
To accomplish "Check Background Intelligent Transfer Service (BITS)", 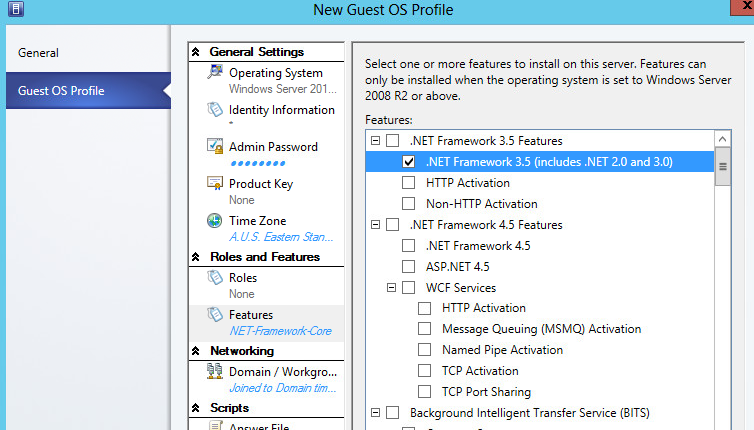I will [x=392, y=413].
